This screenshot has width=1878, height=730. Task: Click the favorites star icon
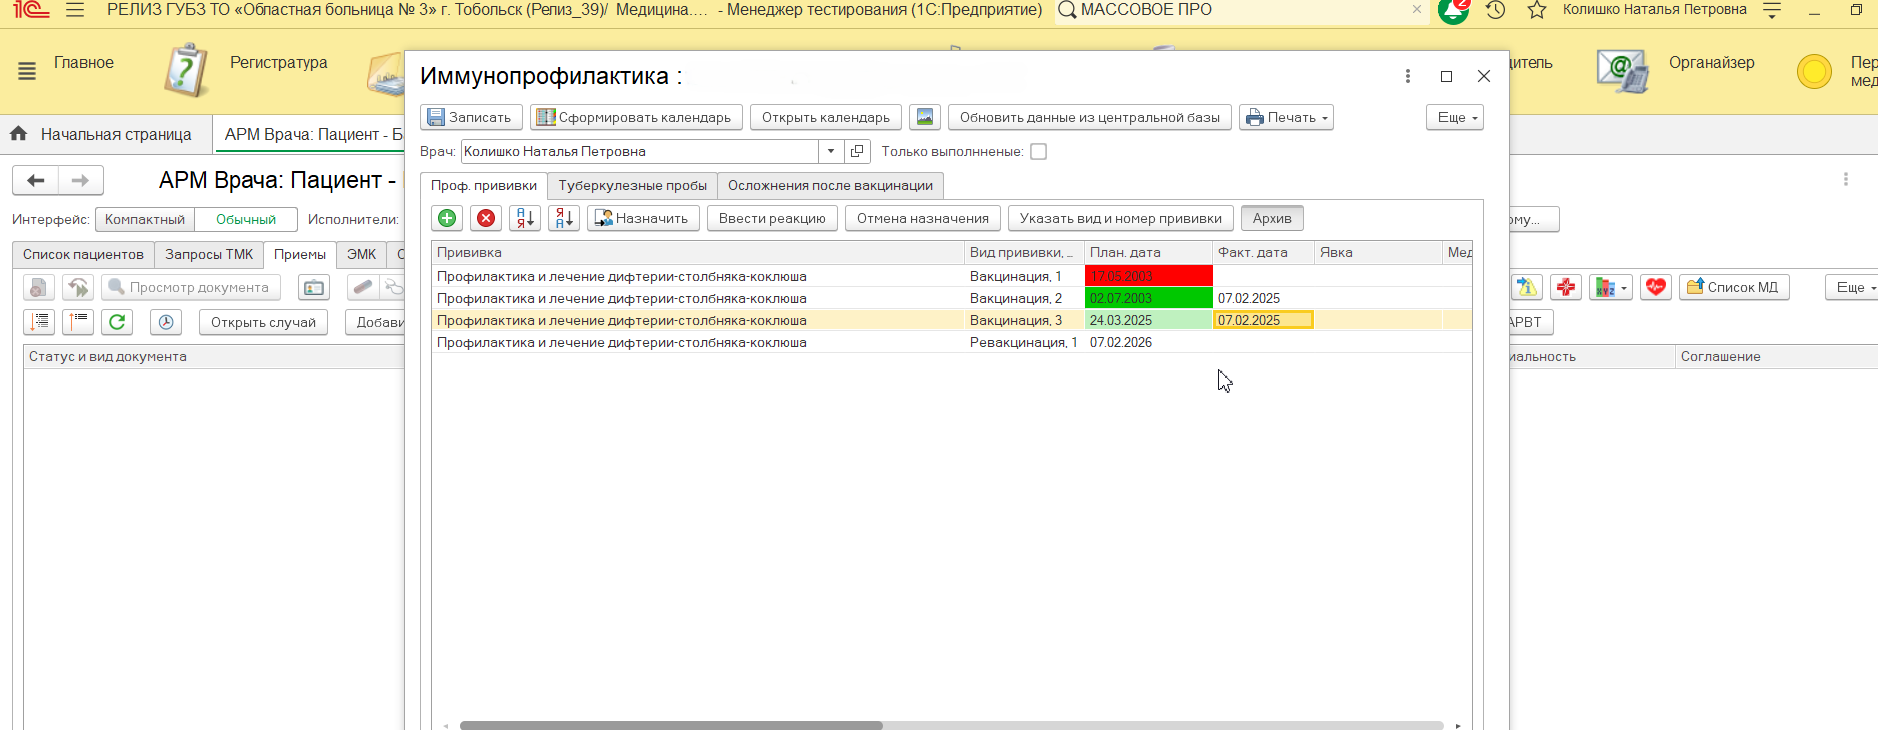1537,10
